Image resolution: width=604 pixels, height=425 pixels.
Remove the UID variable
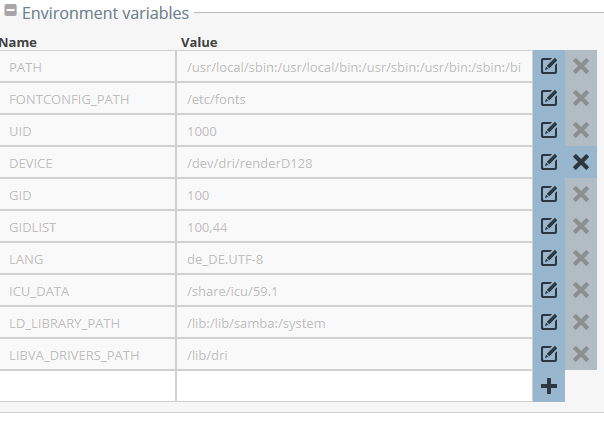(x=581, y=130)
